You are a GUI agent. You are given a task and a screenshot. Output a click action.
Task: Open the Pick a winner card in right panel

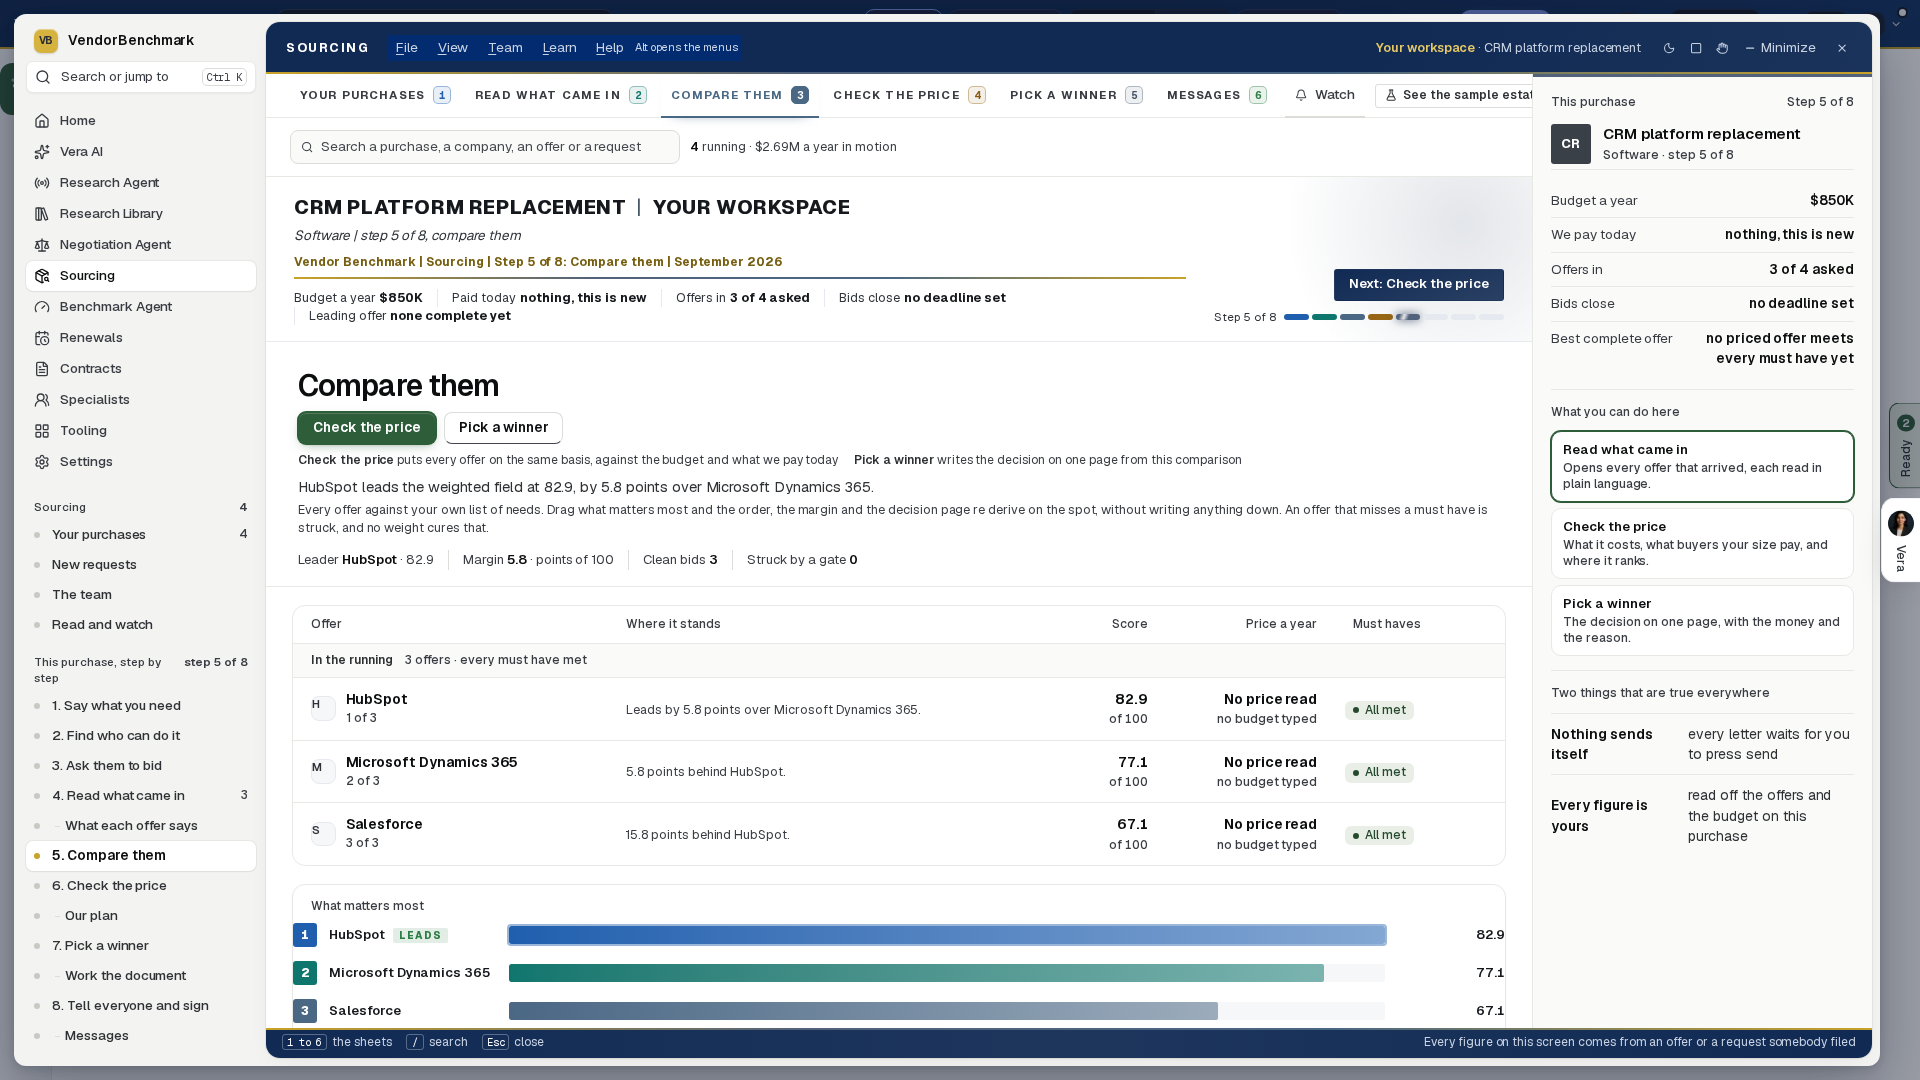1702,620
